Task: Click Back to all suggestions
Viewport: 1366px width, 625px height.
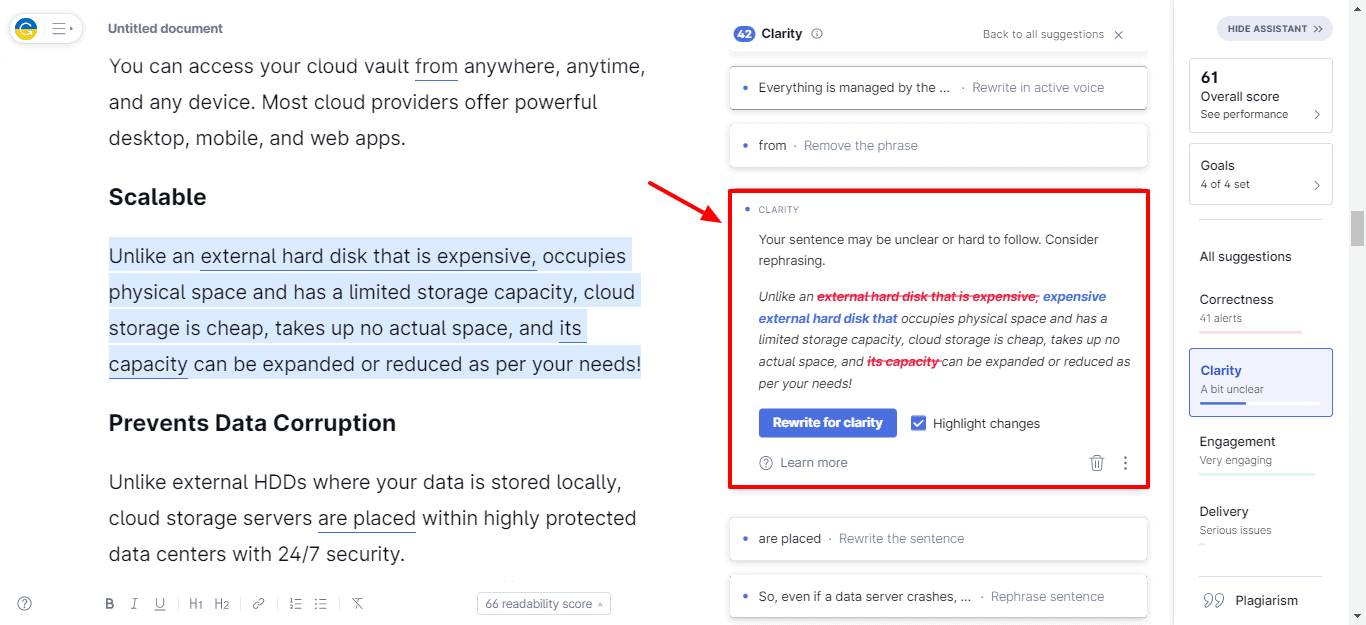Action: pos(1043,34)
